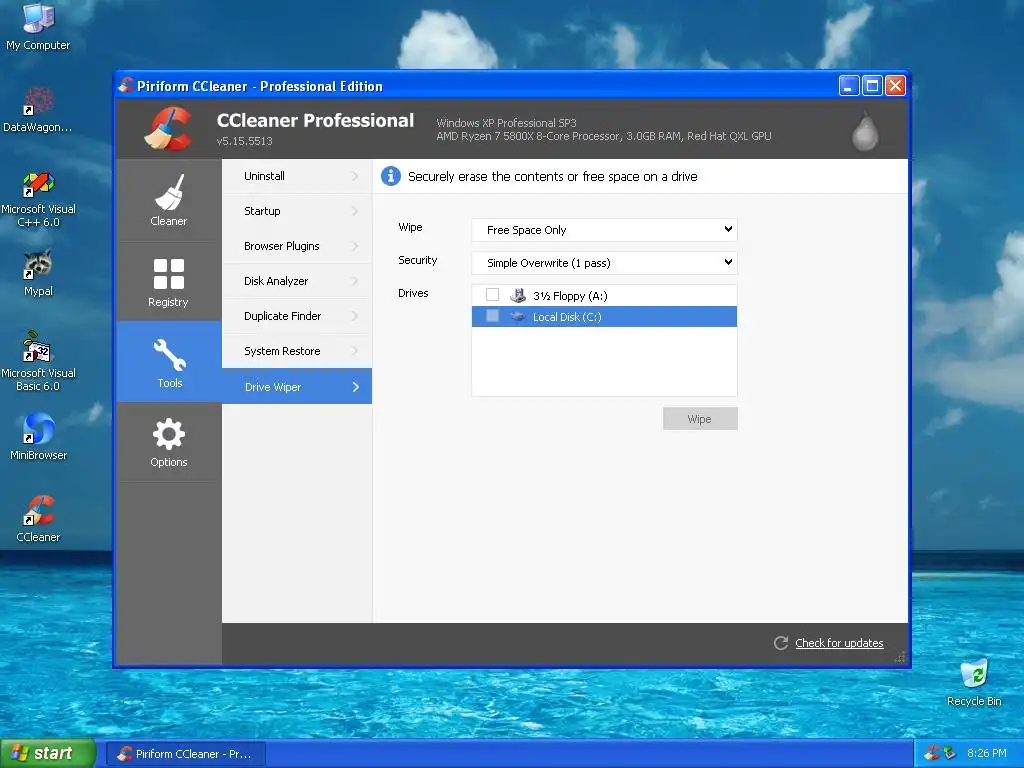
Task: Click Piriform CCleaner taskbar button
Action: [185, 754]
